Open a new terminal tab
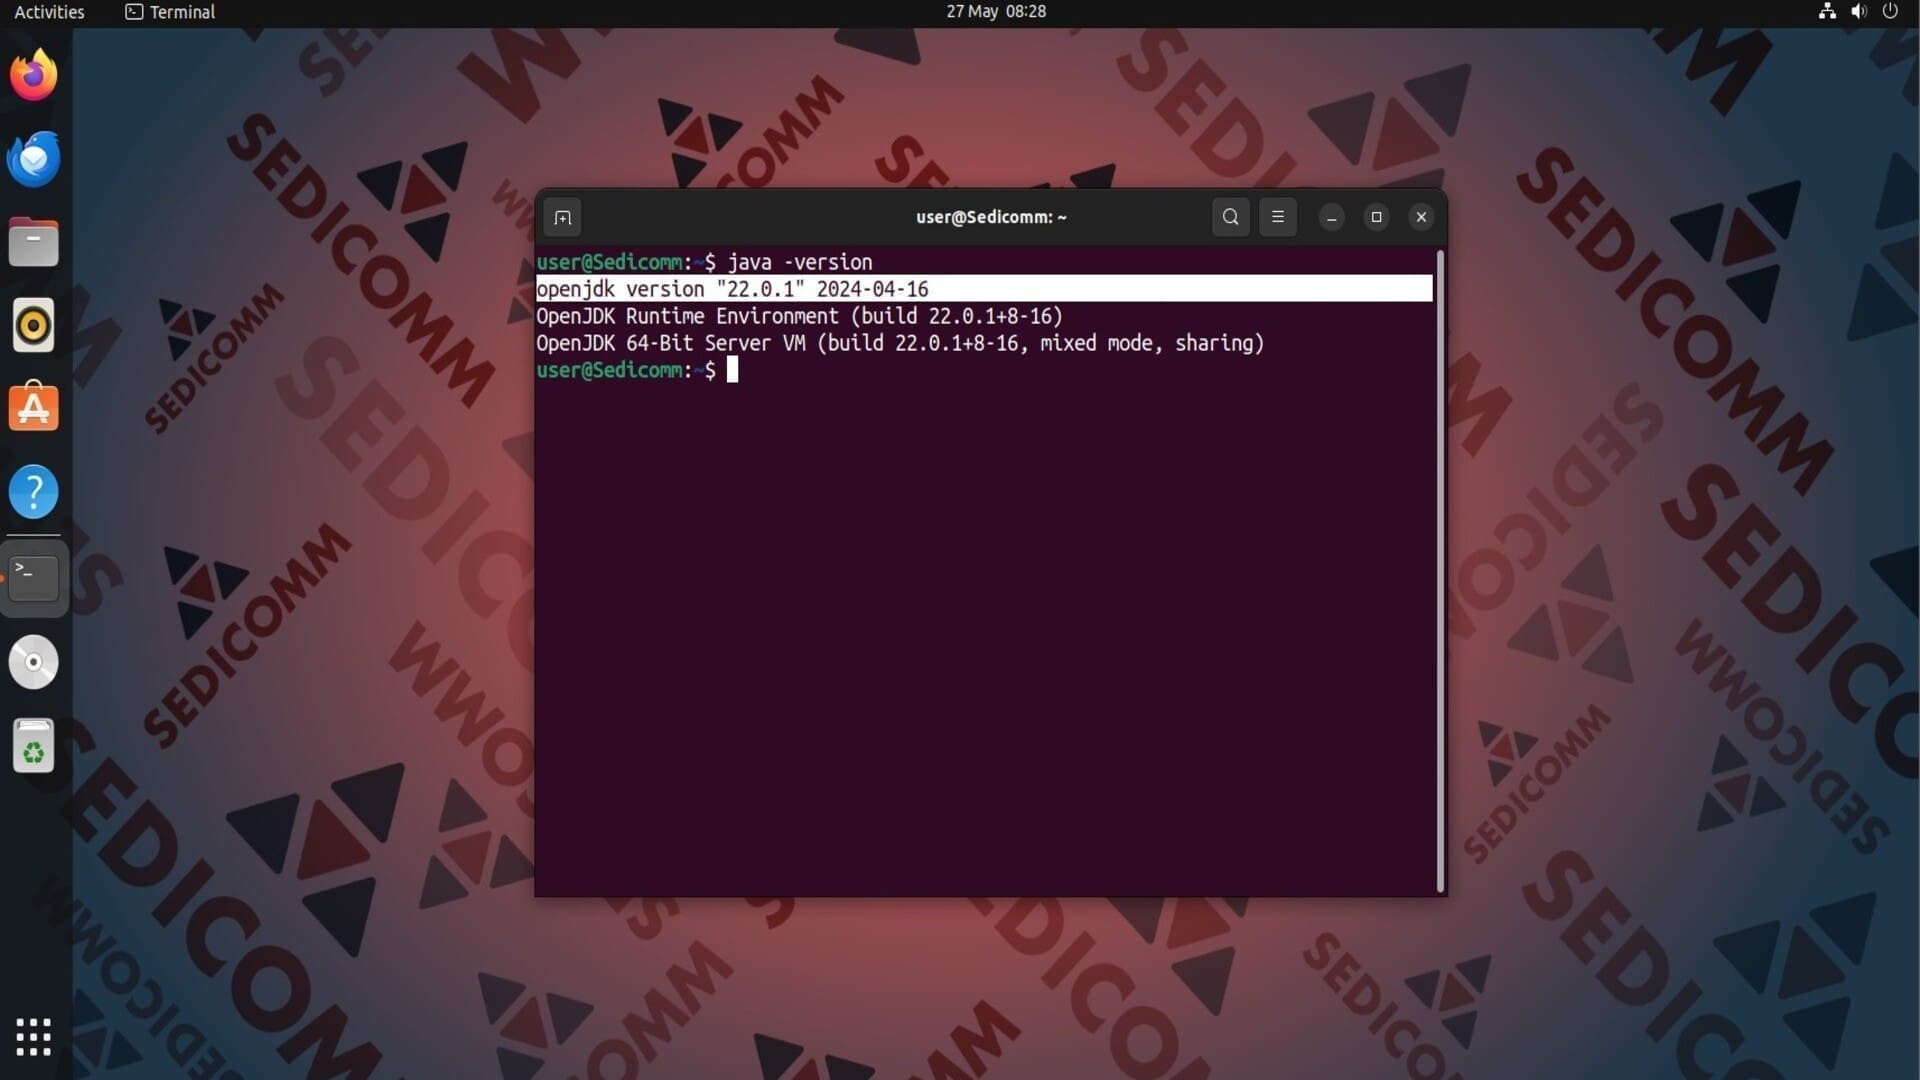 click(x=563, y=218)
